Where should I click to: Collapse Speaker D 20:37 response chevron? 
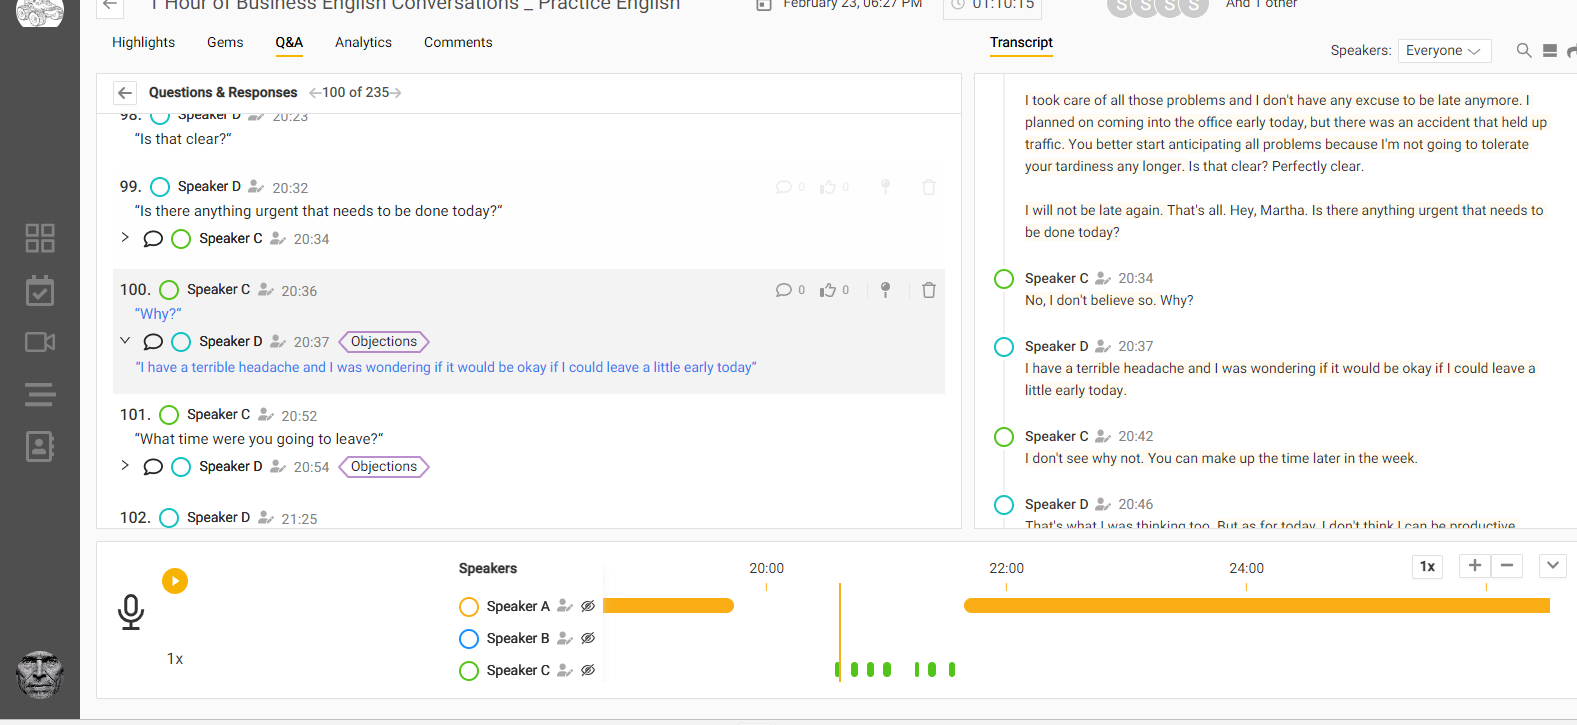click(x=125, y=341)
